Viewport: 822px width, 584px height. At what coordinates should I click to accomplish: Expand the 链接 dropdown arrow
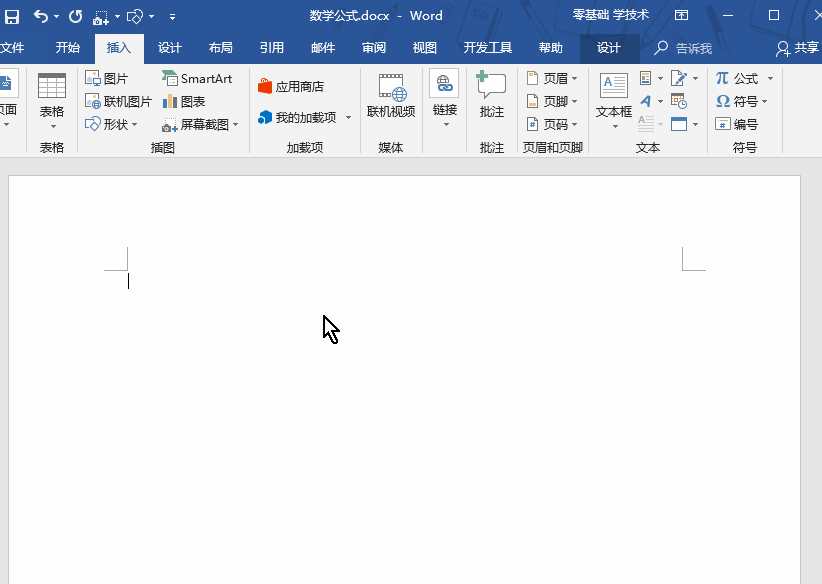pos(446,124)
